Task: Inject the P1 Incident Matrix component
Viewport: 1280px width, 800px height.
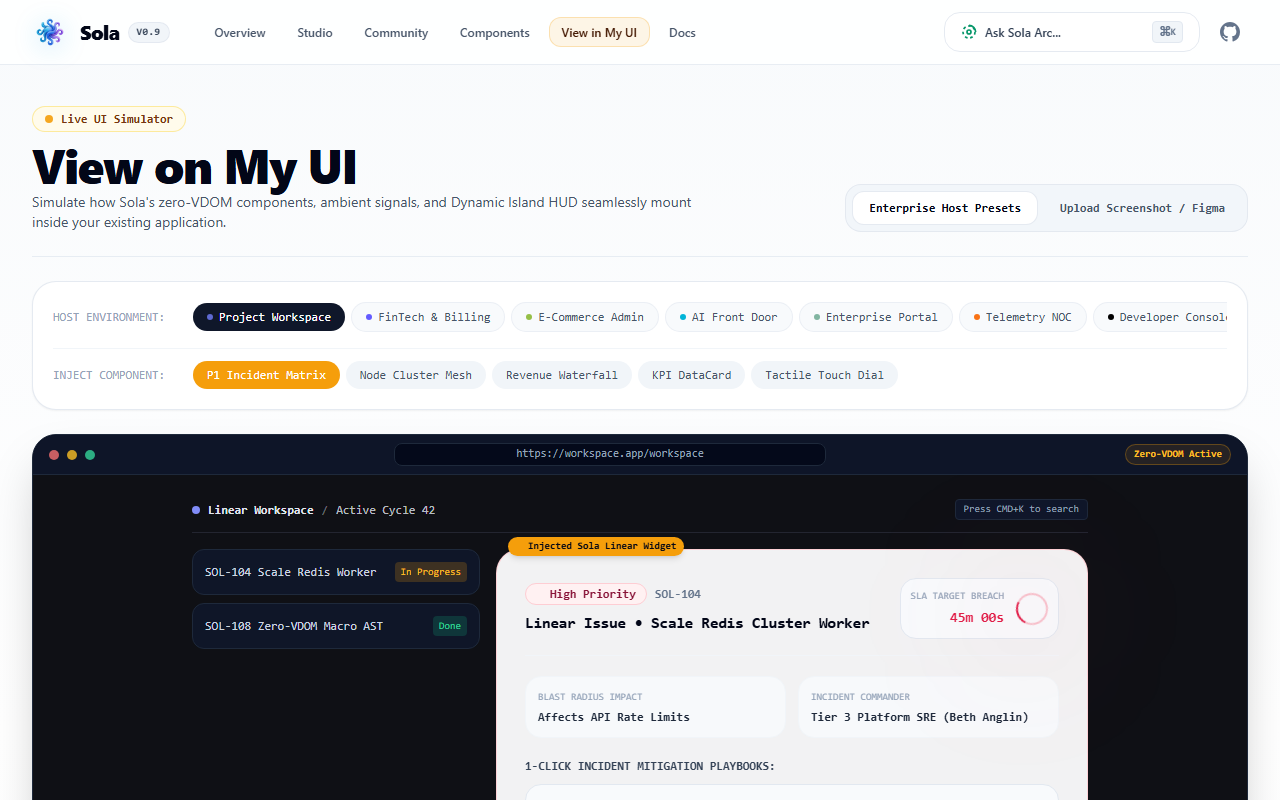Action: coord(266,375)
